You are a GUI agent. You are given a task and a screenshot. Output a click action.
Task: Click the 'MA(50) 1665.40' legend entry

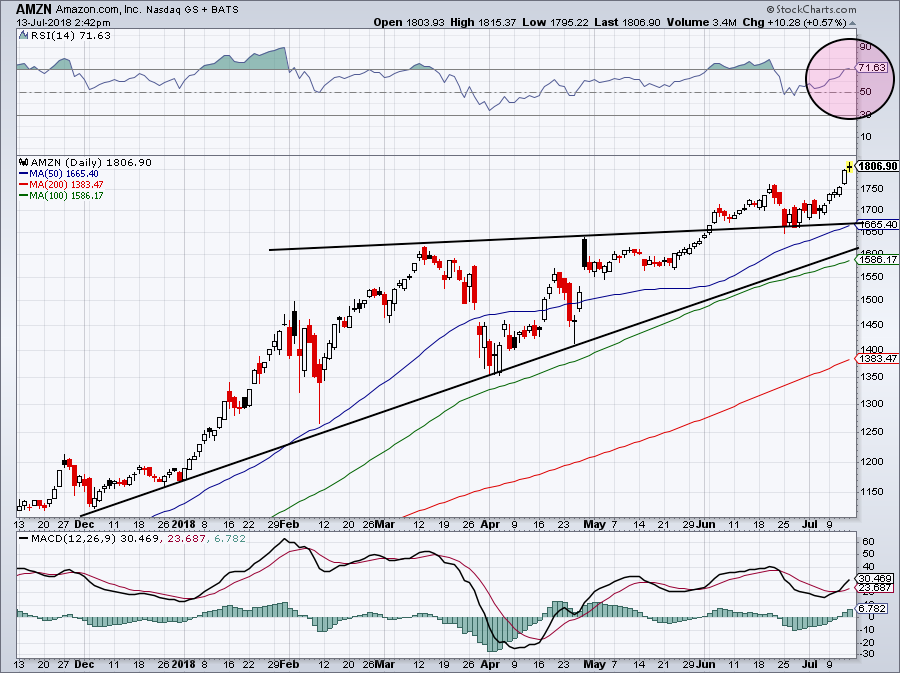[64, 174]
